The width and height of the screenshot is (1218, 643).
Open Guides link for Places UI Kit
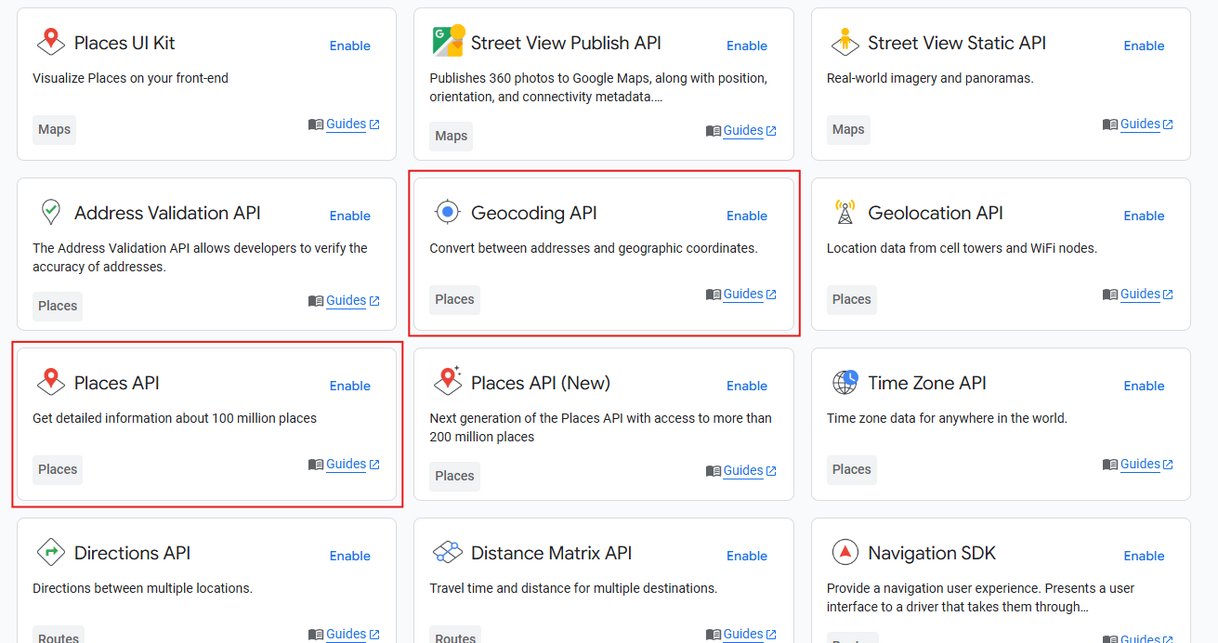pyautogui.click(x=346, y=124)
